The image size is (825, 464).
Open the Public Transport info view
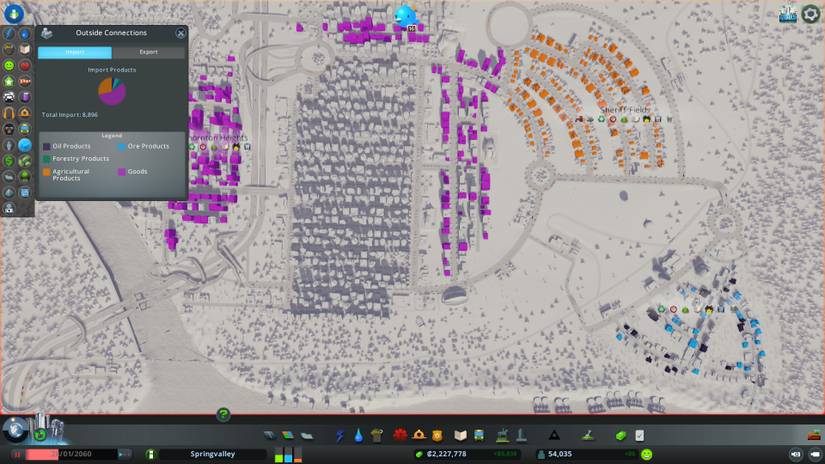point(25,129)
